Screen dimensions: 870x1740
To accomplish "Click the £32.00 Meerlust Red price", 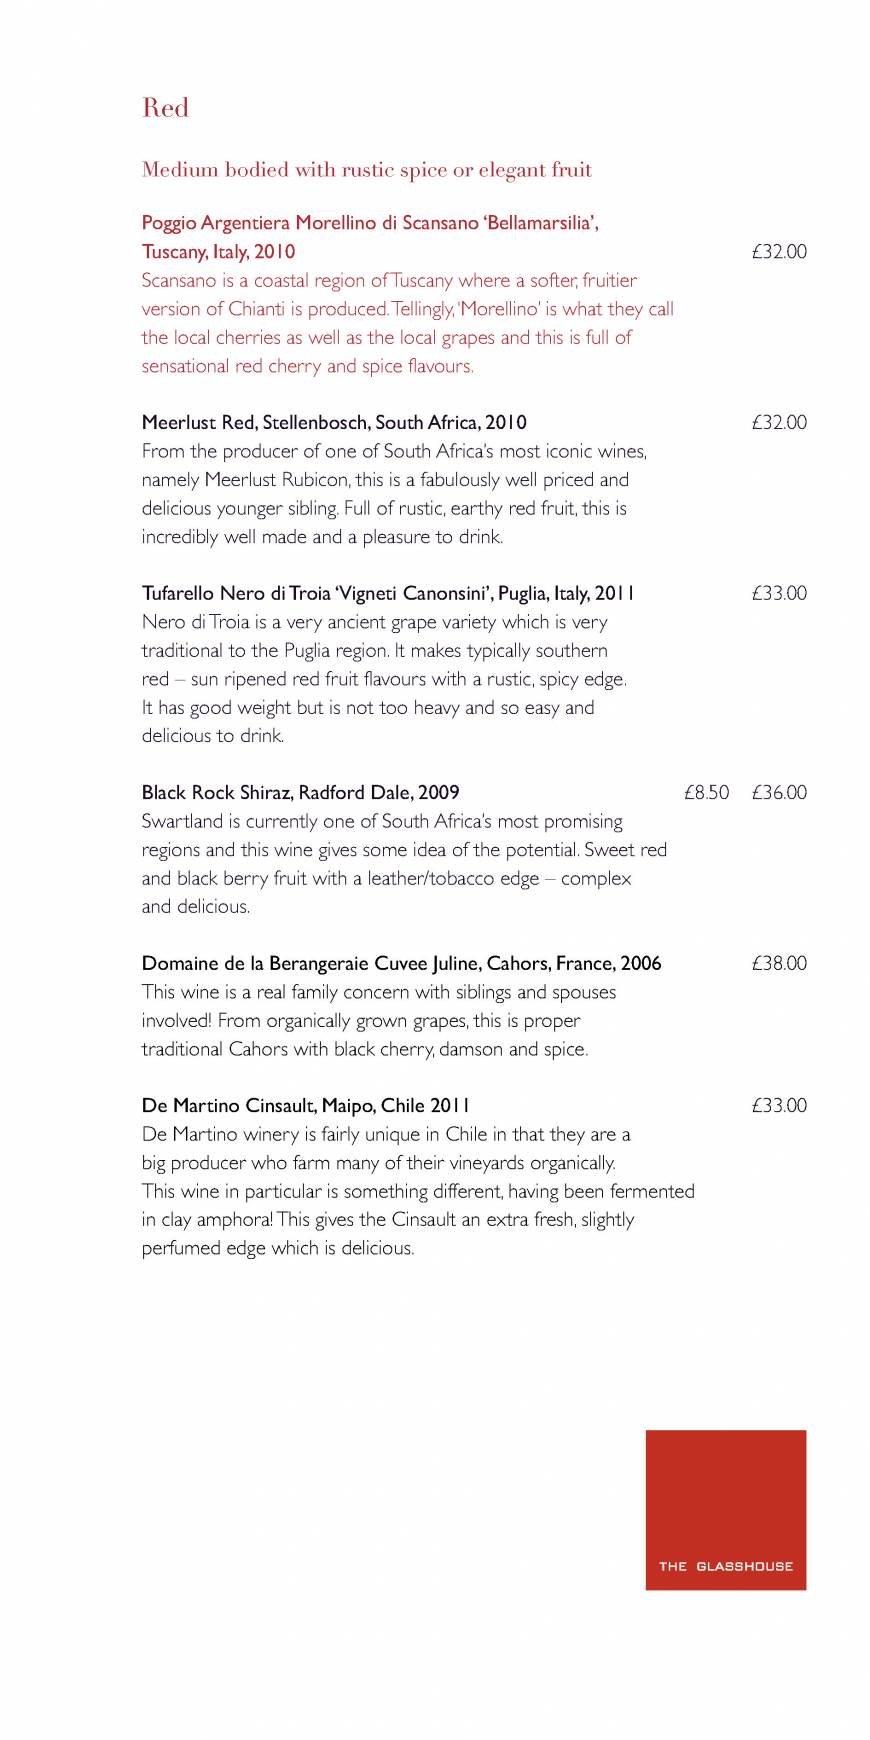I will [x=779, y=422].
